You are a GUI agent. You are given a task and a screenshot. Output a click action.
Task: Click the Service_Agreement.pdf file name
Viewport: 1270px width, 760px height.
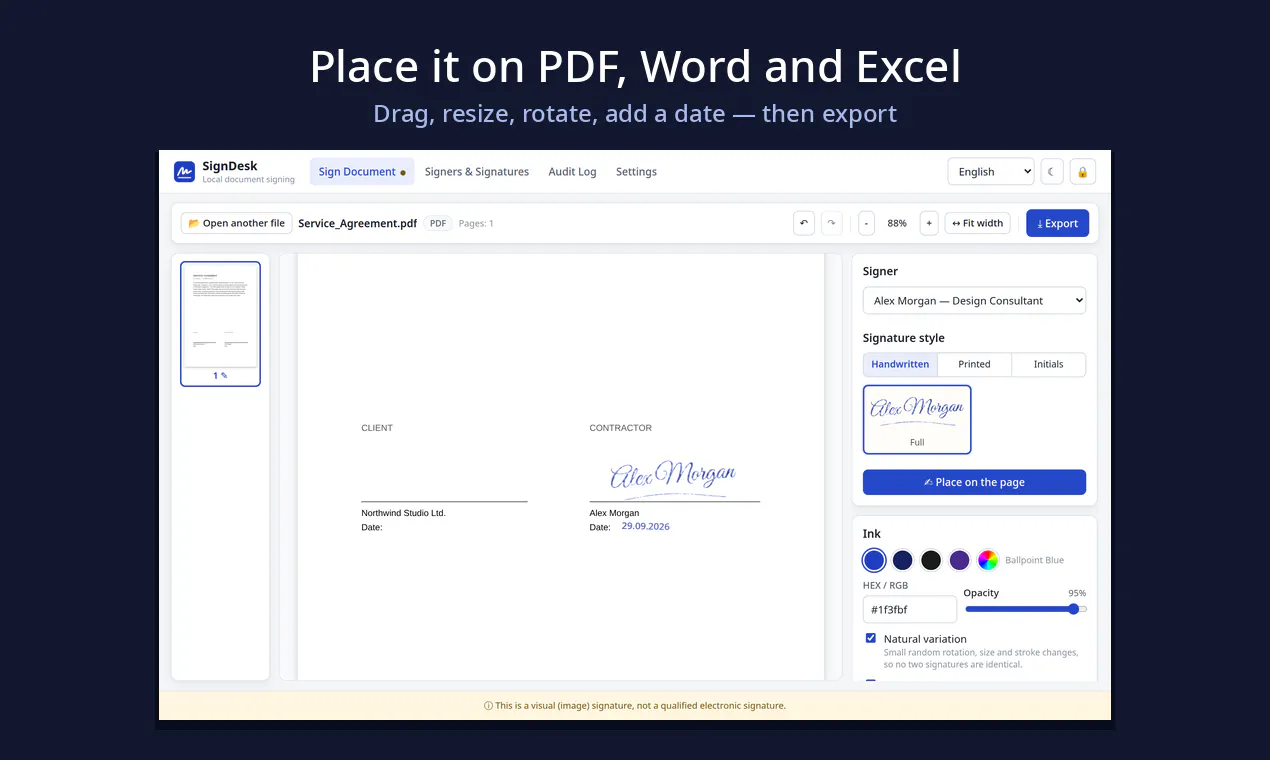[x=357, y=223]
